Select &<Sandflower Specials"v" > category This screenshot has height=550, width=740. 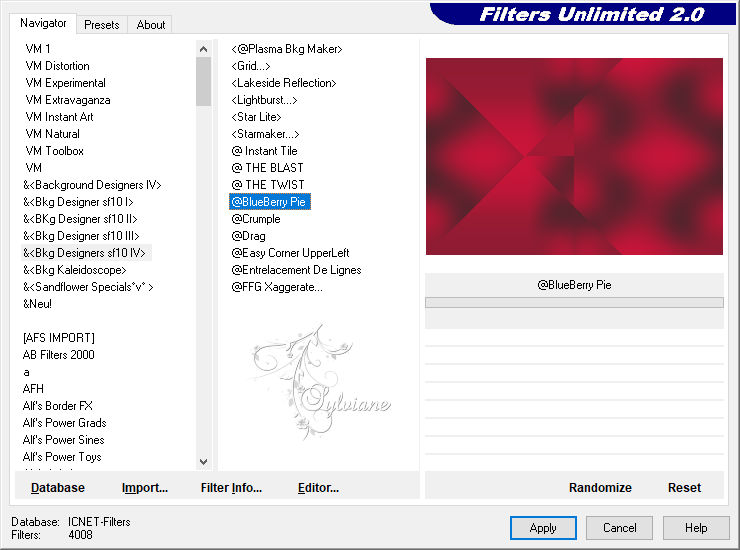[88, 287]
